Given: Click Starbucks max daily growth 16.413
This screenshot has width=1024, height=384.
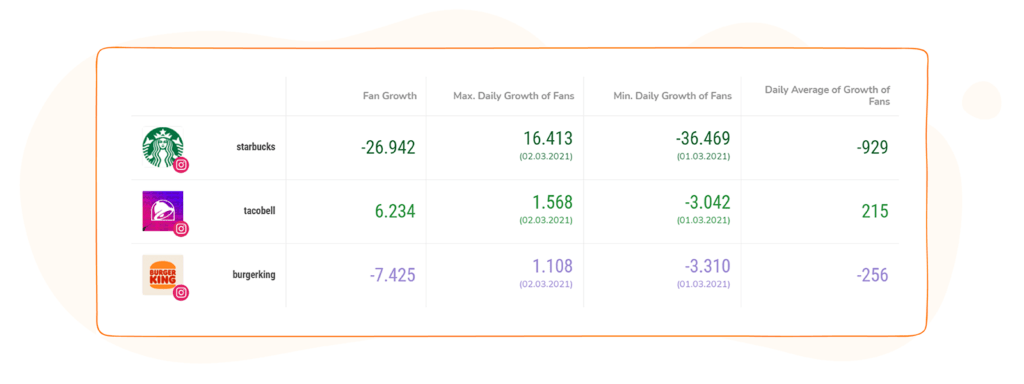Looking at the screenshot, I should (548, 138).
